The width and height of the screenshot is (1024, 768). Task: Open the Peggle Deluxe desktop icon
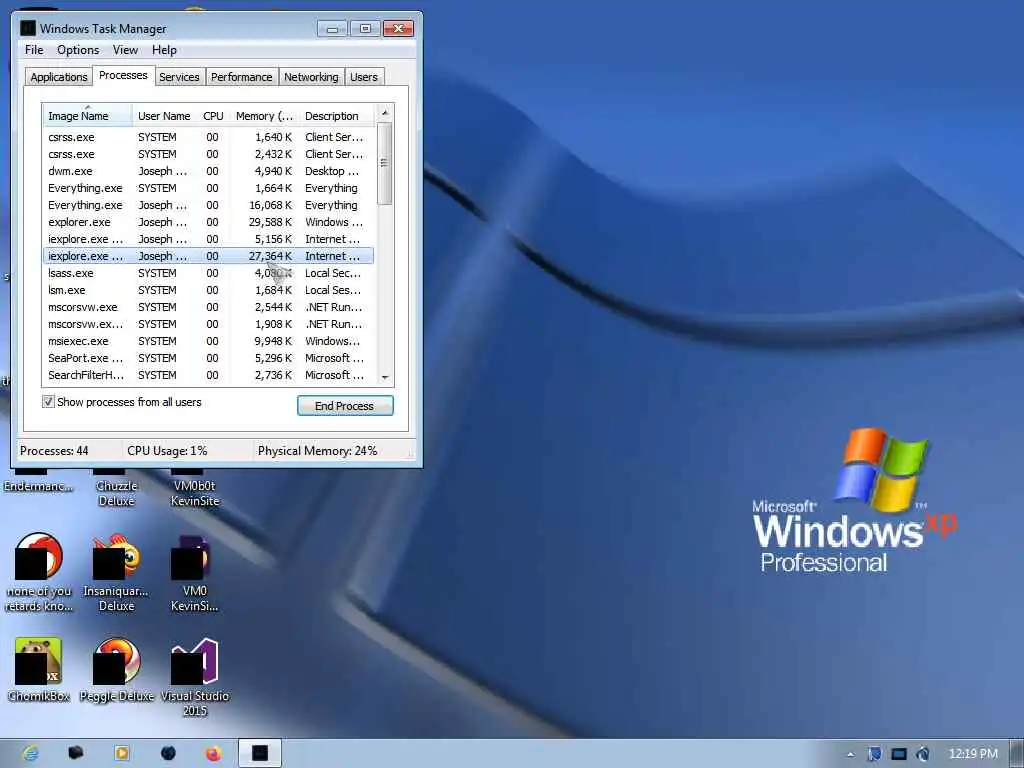[117, 669]
